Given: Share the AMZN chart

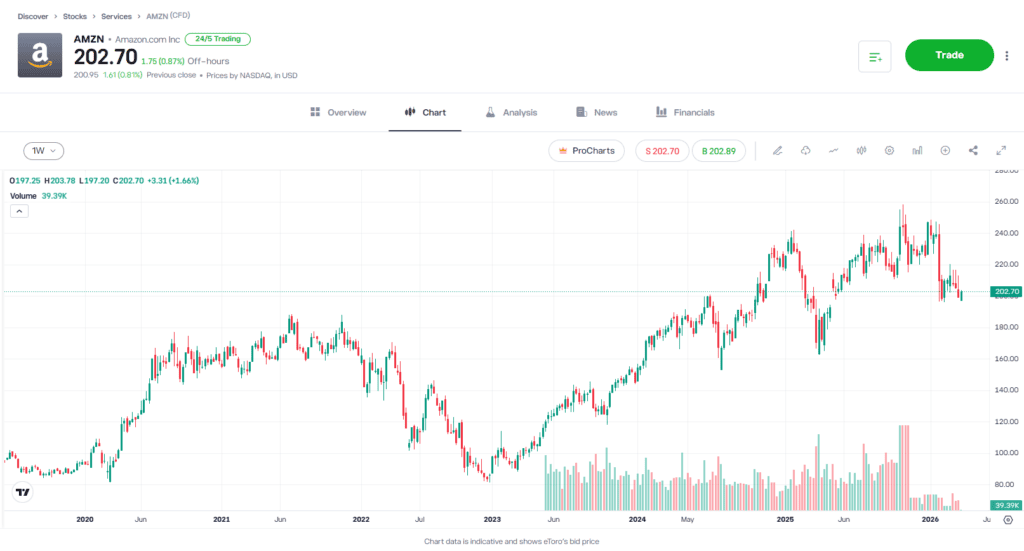Looking at the screenshot, I should (973, 151).
